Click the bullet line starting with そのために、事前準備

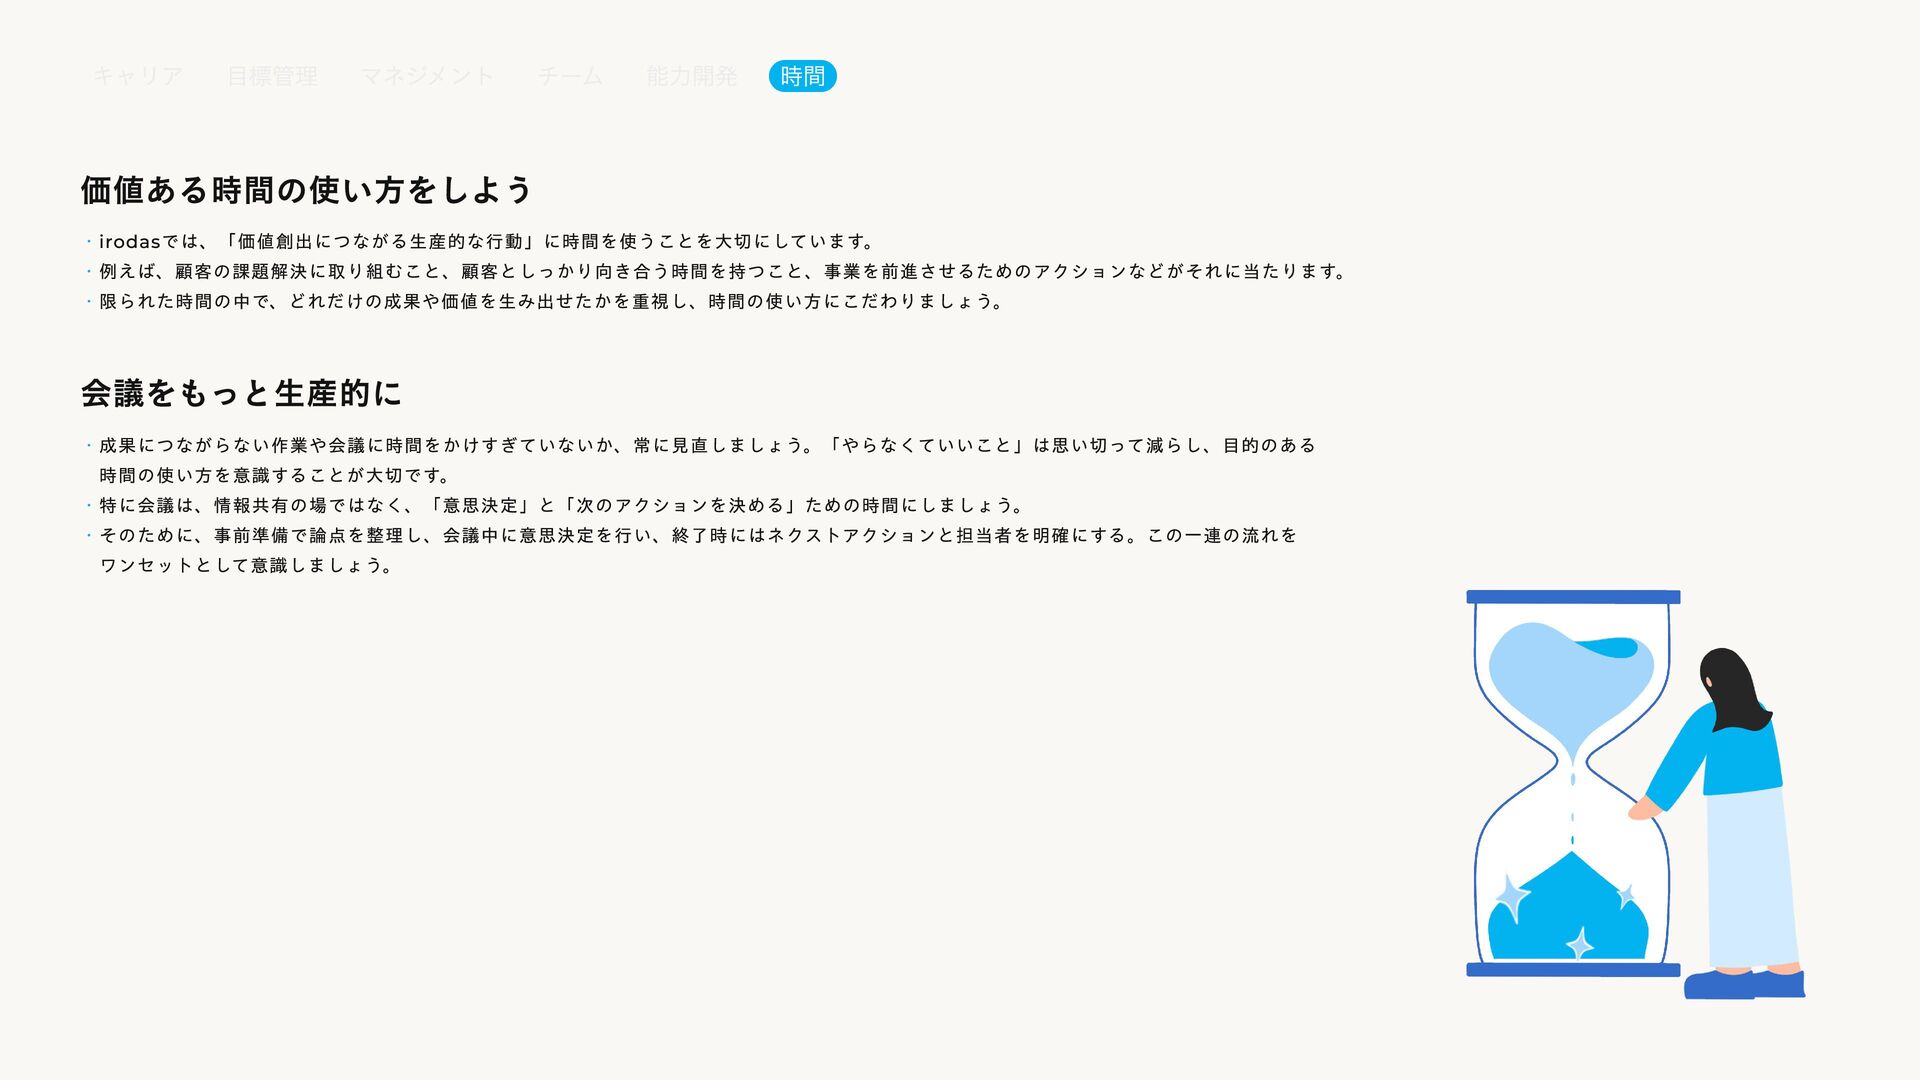click(698, 536)
